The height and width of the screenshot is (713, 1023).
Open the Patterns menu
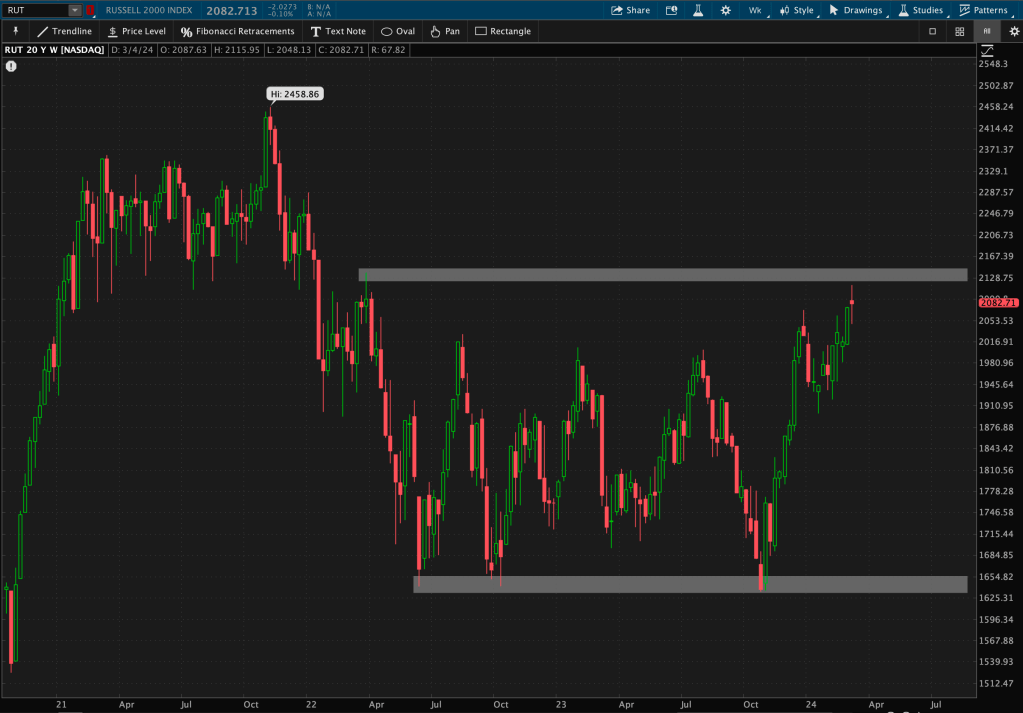pos(983,10)
